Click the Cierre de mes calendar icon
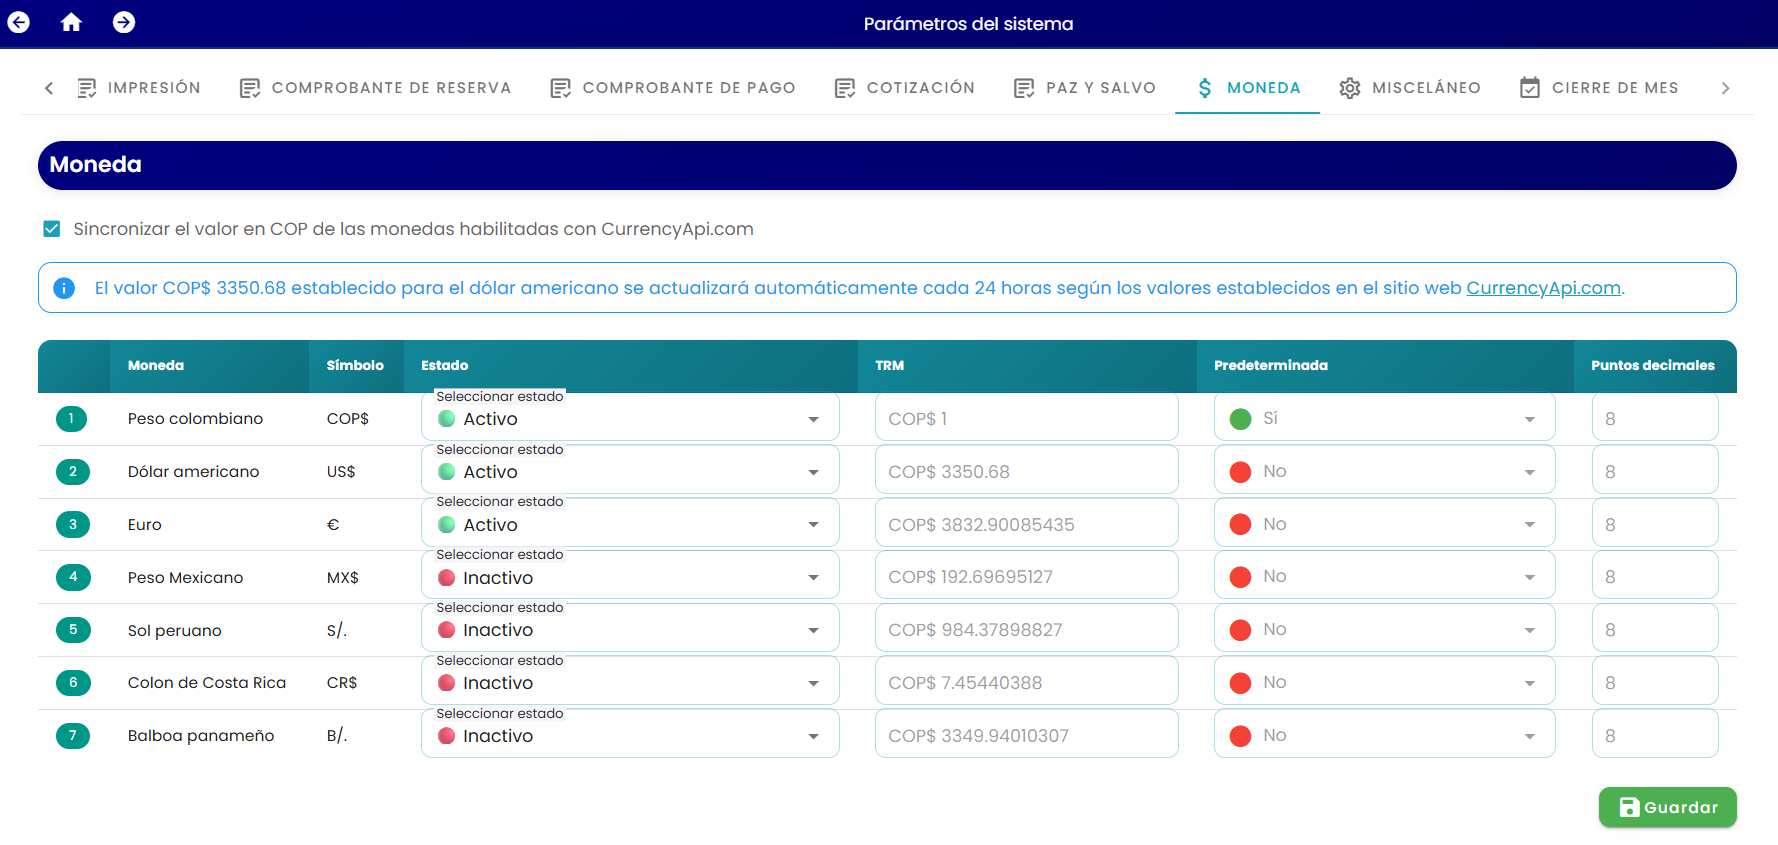1778x845 pixels. (1530, 88)
